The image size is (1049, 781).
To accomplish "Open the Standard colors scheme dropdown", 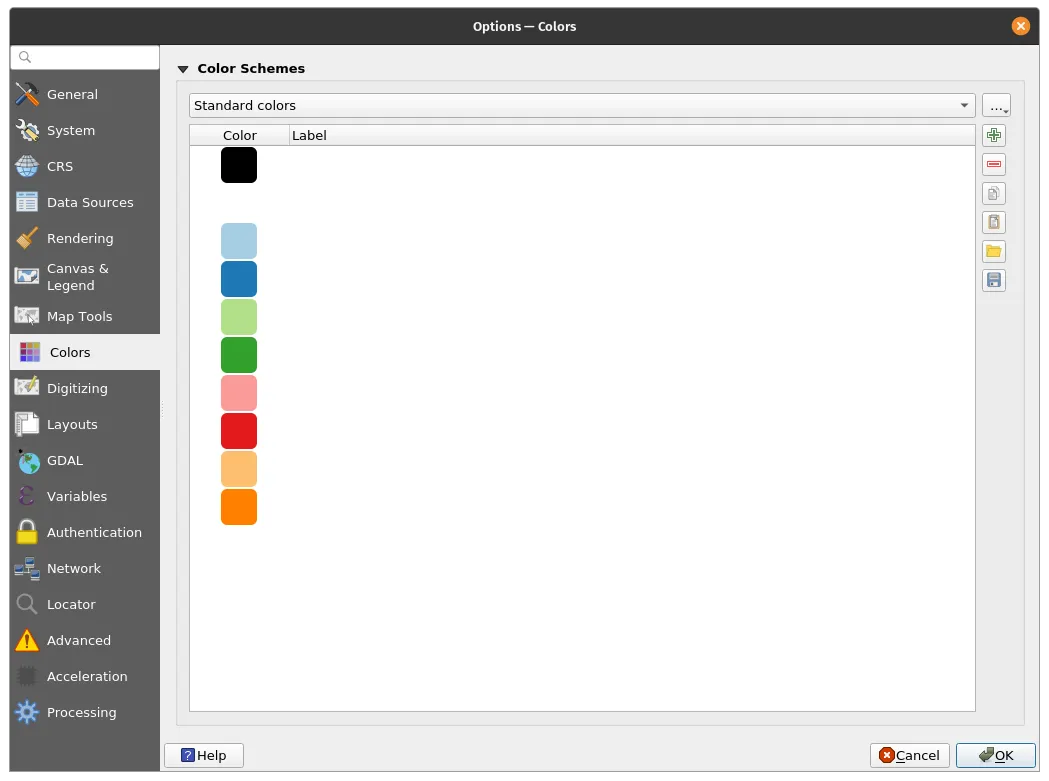I will click(582, 105).
